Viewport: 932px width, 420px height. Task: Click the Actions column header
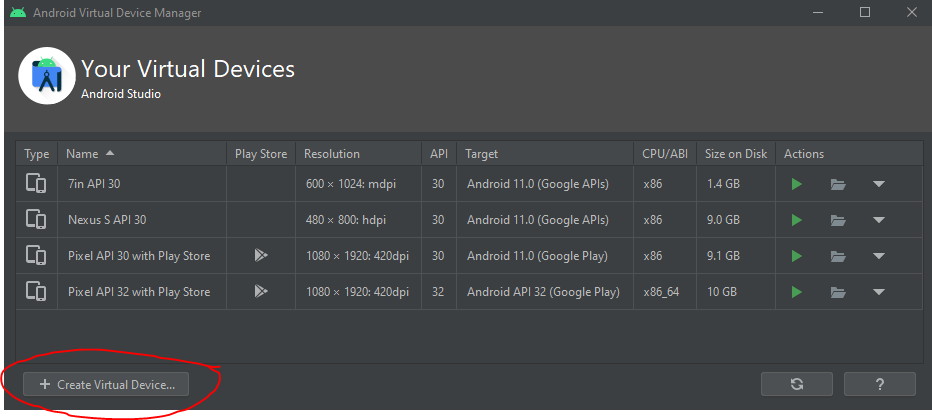(x=849, y=154)
